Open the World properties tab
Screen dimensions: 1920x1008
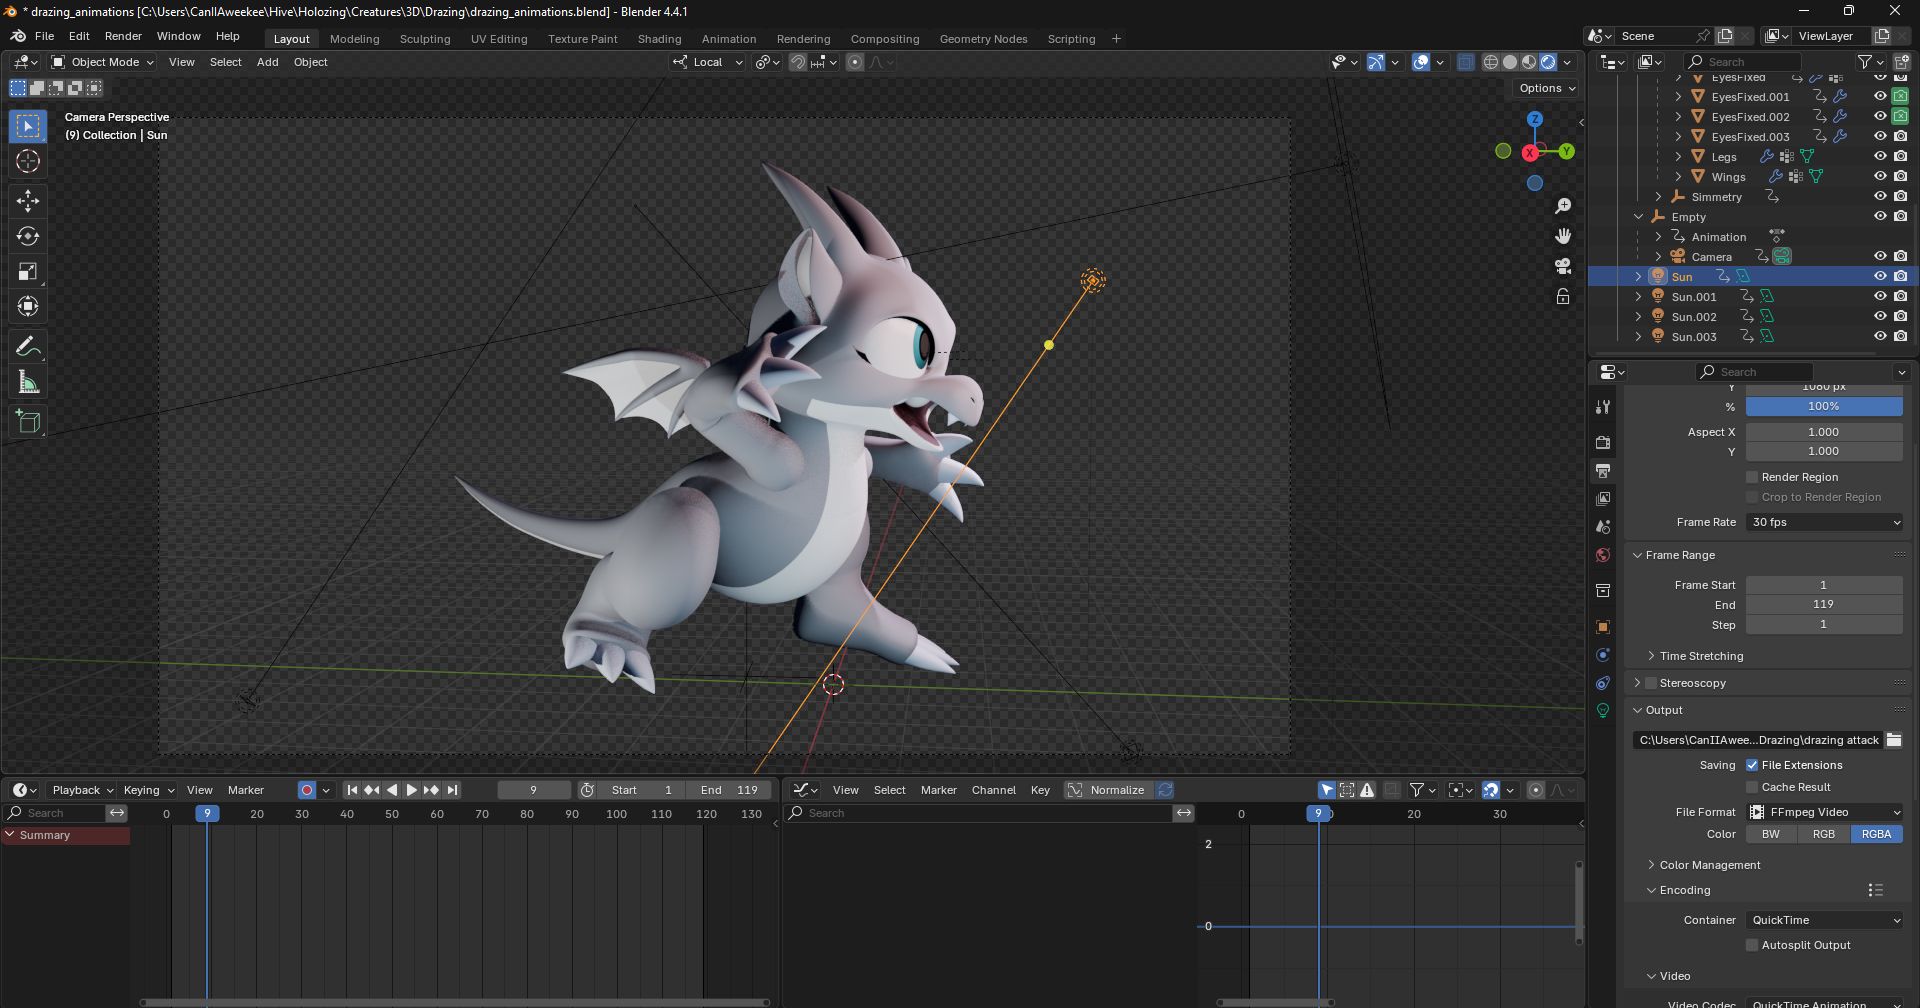coord(1603,555)
